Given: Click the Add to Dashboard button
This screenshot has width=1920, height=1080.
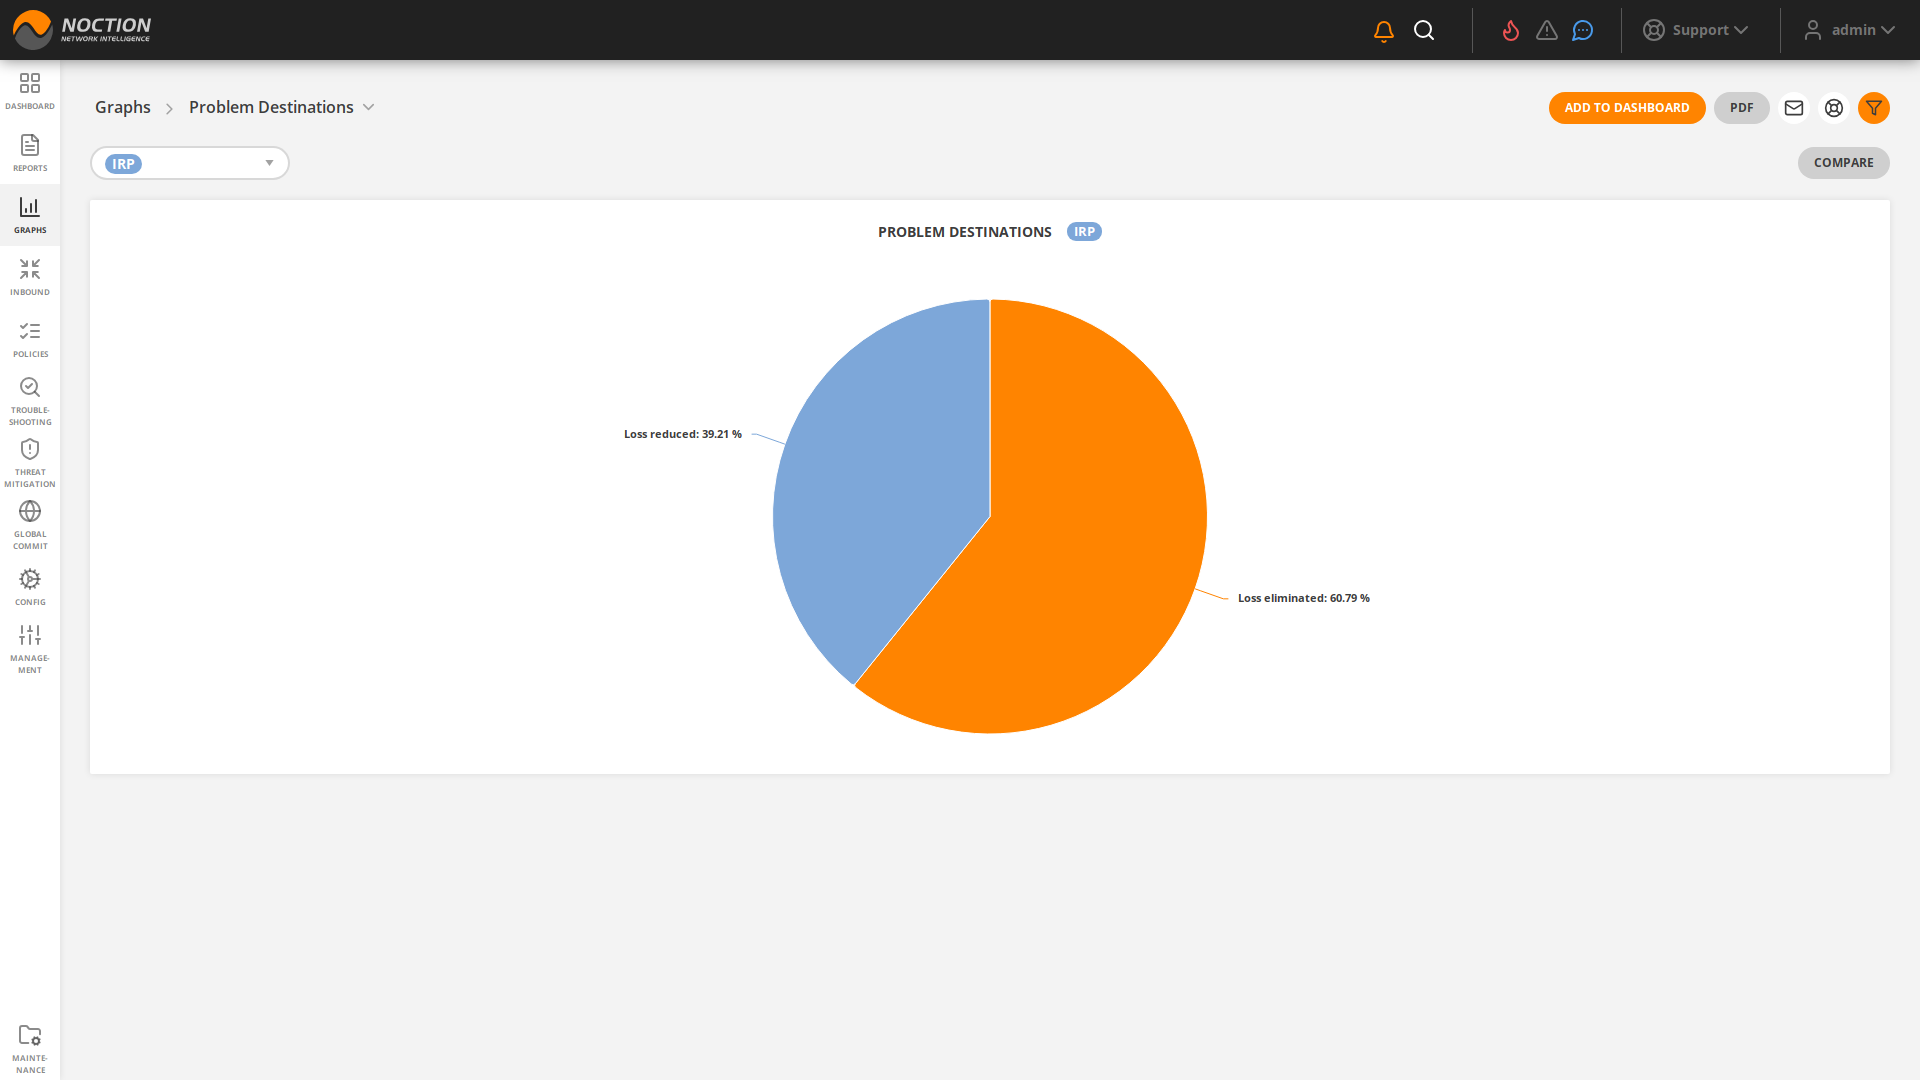Looking at the screenshot, I should click(1626, 108).
